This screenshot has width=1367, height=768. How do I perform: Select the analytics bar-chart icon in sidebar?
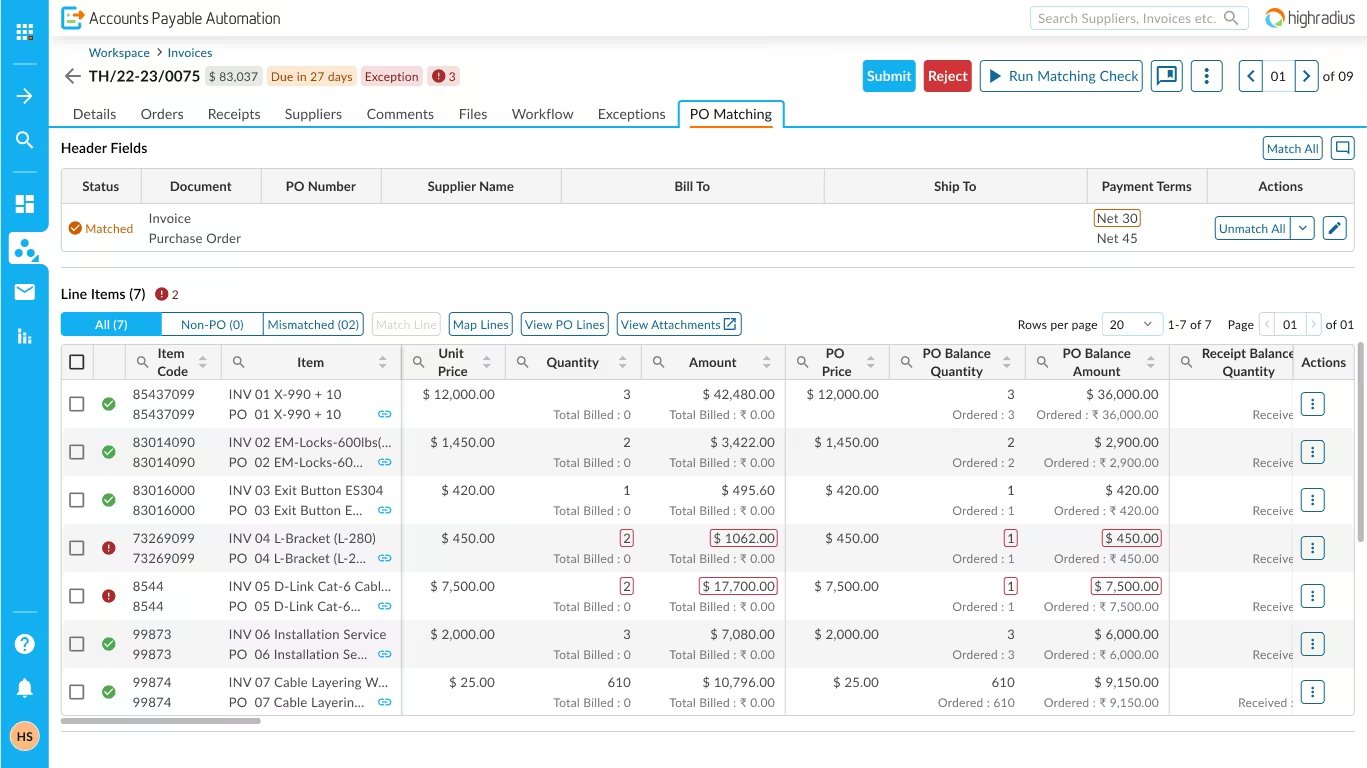[24, 337]
